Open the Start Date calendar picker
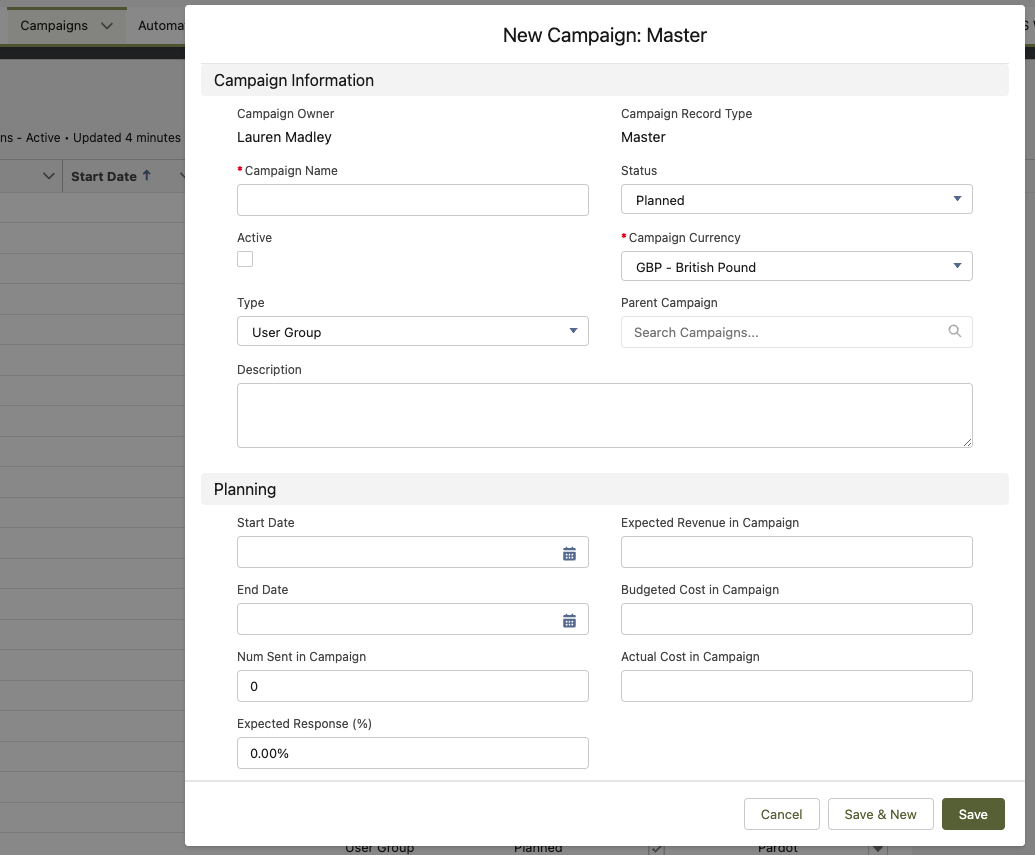Viewport: 1035px width, 855px height. [x=568, y=551]
